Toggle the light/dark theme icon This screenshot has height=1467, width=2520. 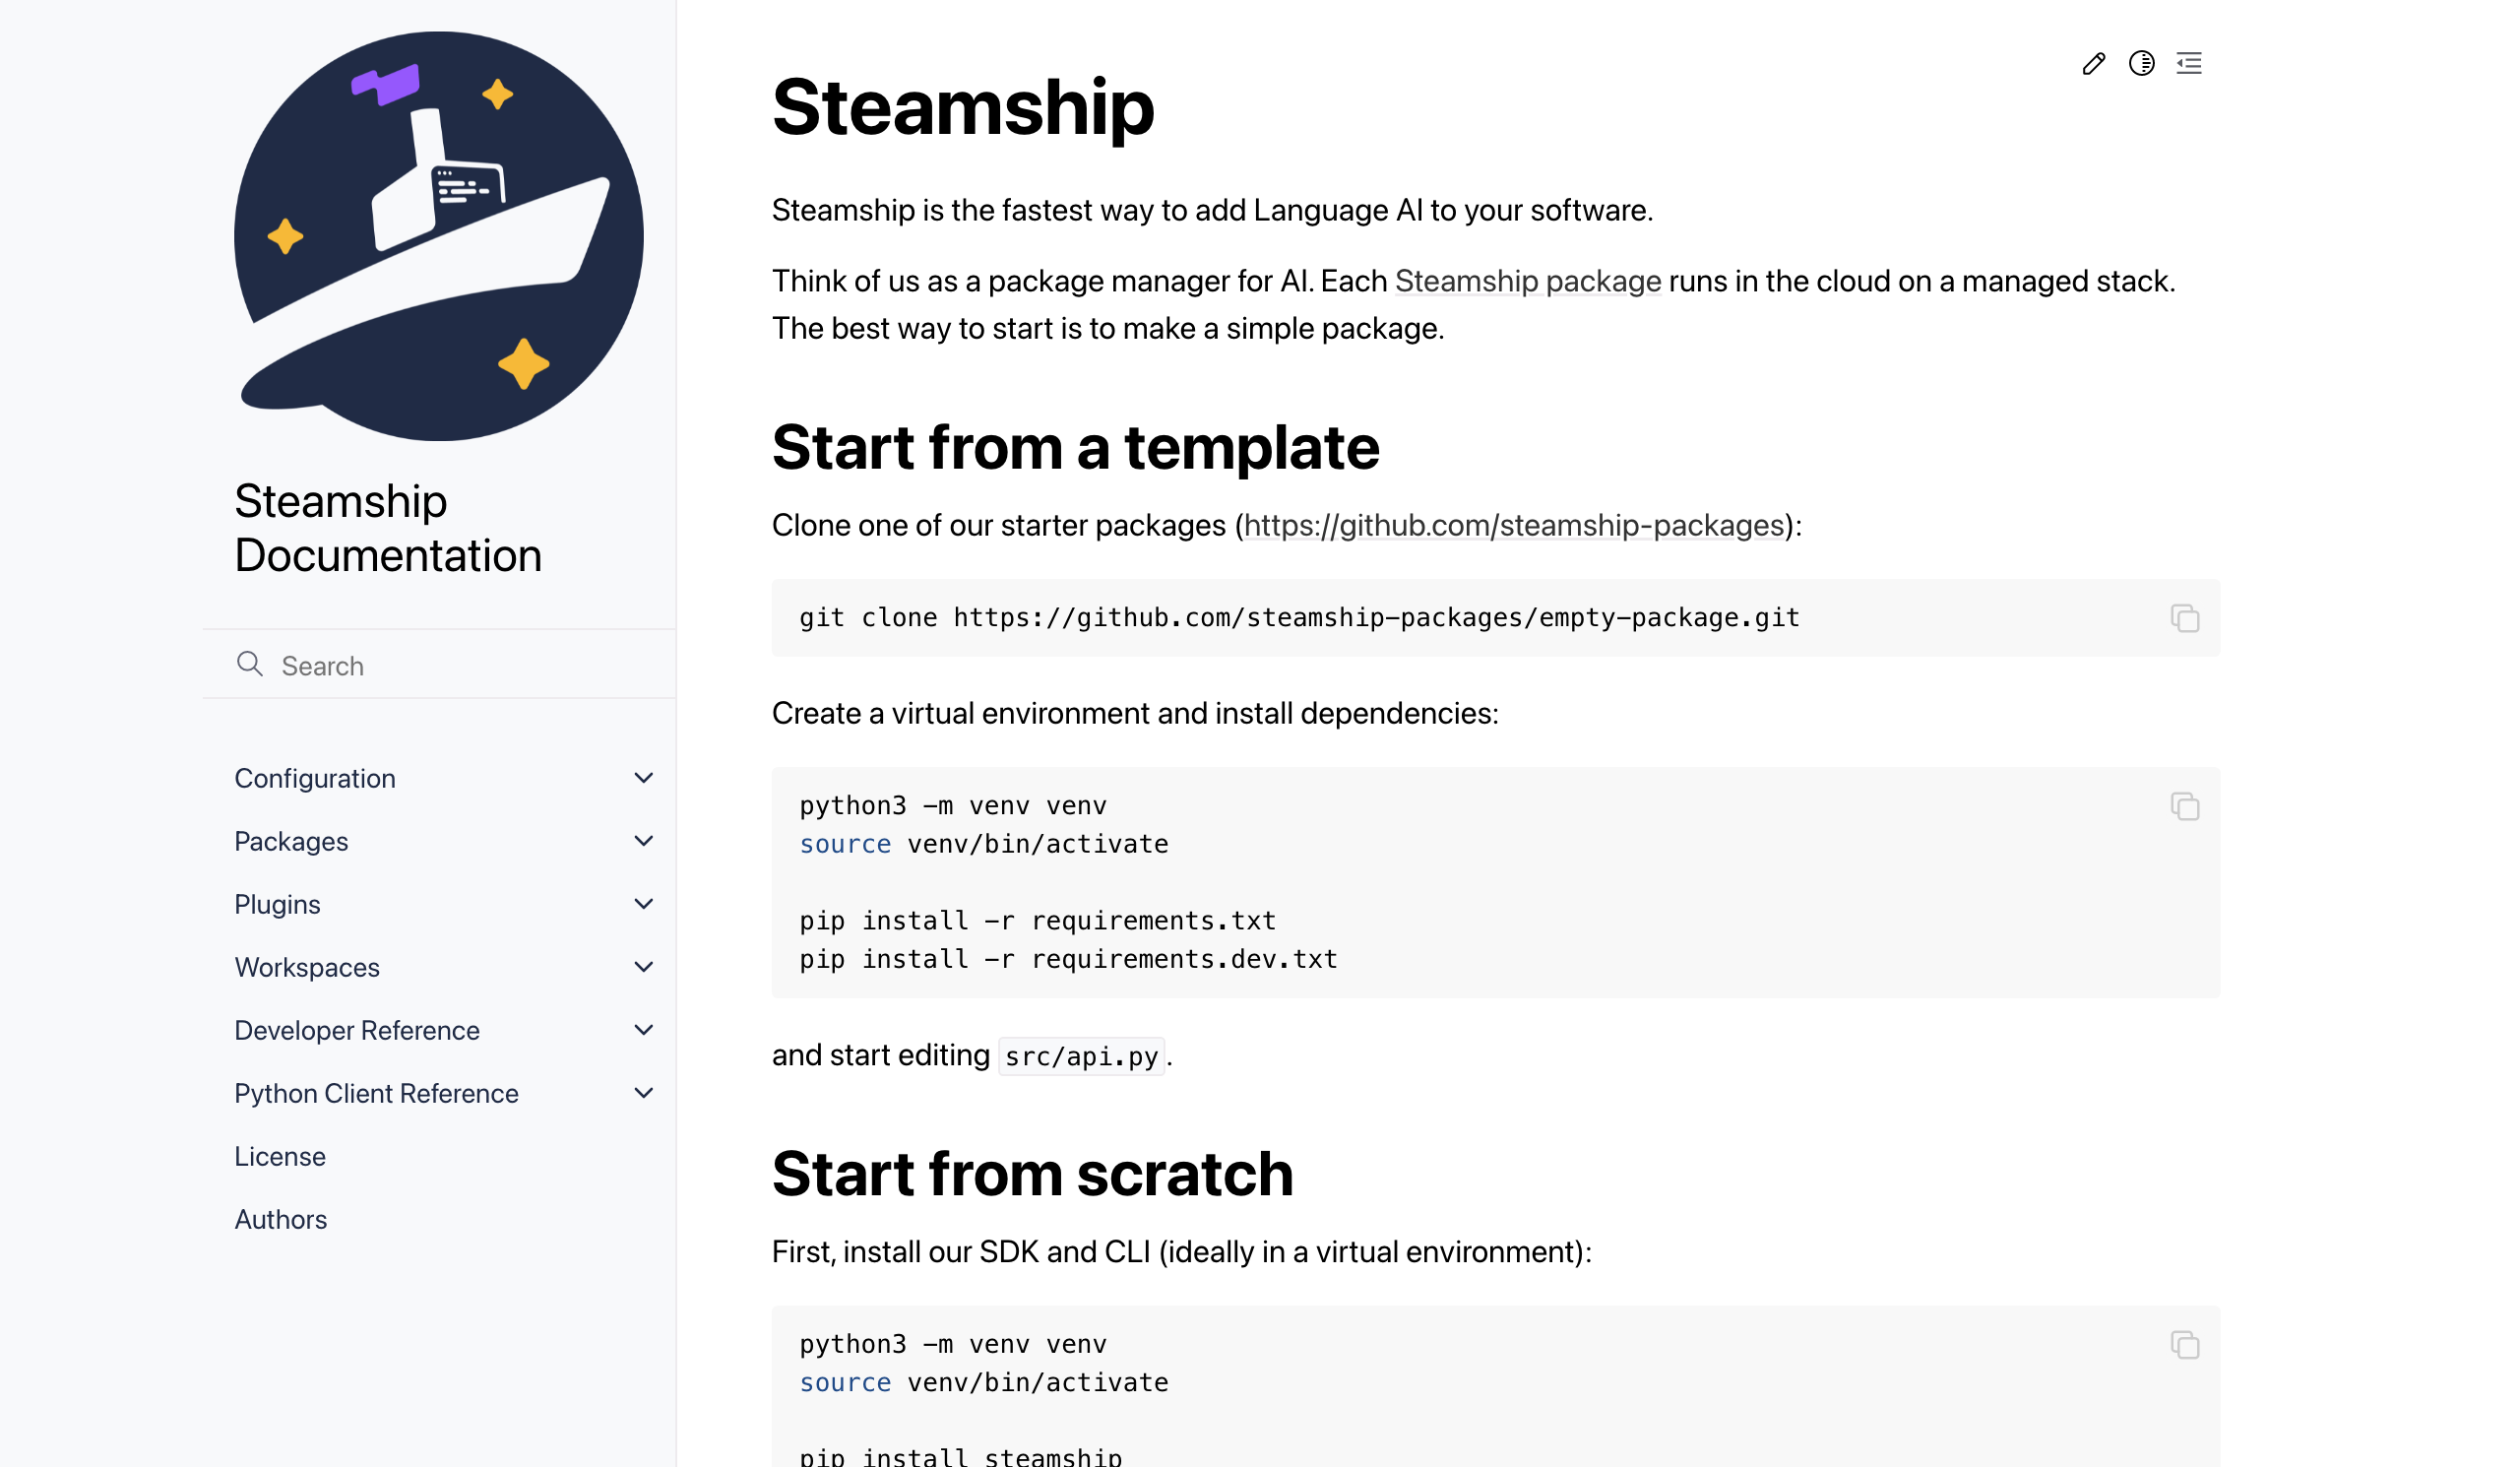pos(2141,63)
